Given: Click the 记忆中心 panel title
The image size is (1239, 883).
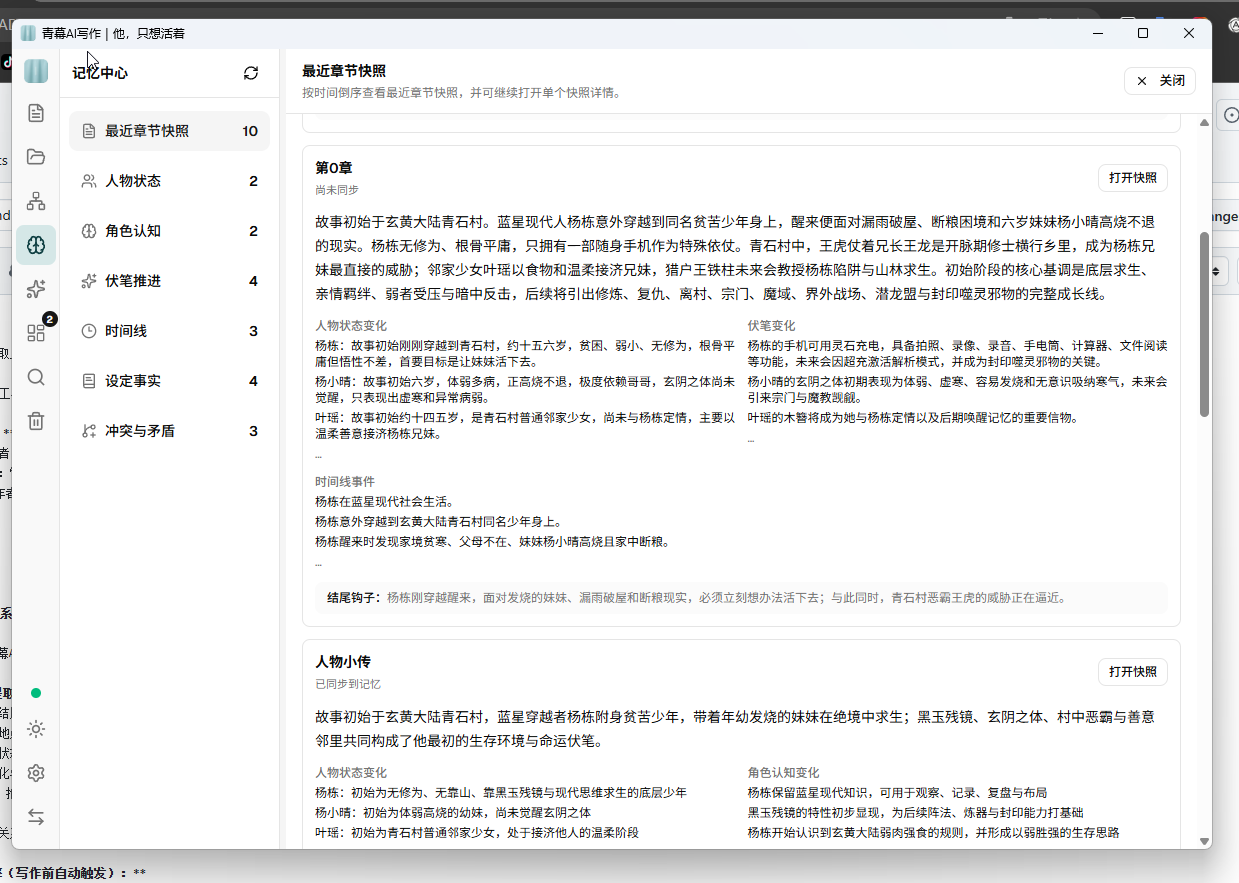Looking at the screenshot, I should coord(100,73).
